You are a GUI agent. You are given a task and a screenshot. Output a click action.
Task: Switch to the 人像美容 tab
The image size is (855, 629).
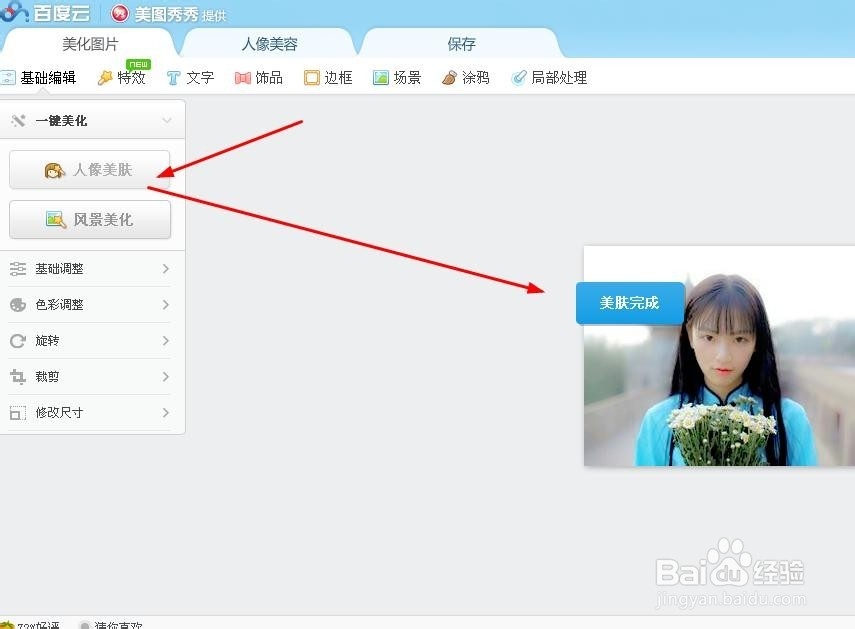269,44
